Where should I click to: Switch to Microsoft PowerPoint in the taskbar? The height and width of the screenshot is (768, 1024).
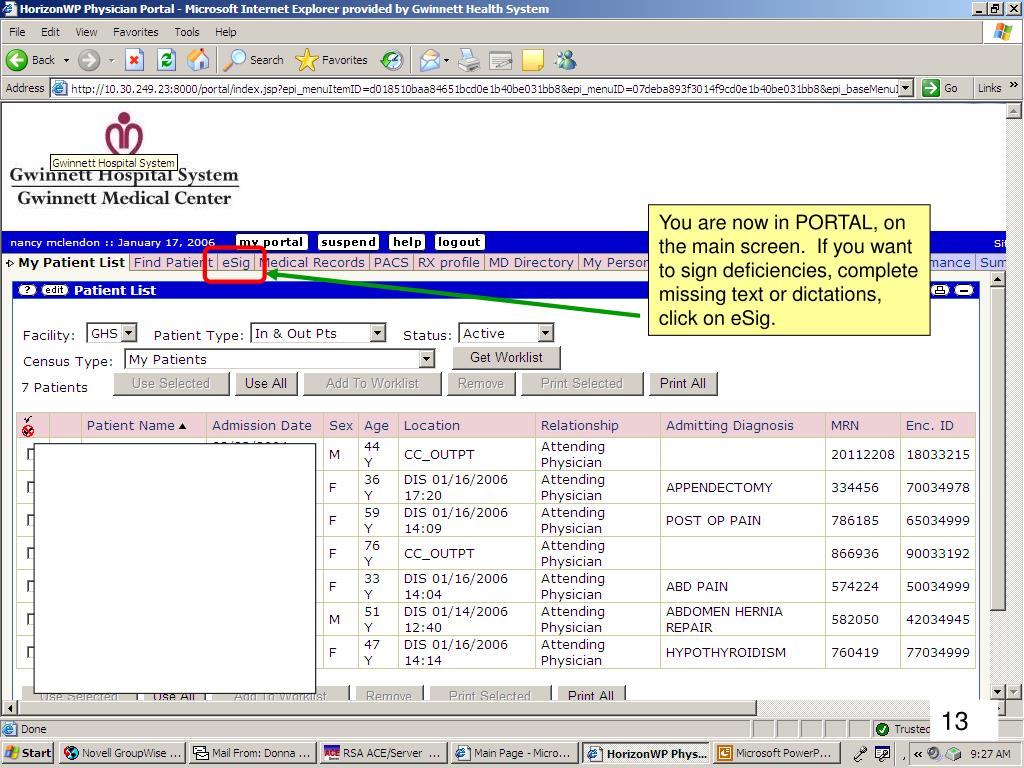[x=775, y=753]
